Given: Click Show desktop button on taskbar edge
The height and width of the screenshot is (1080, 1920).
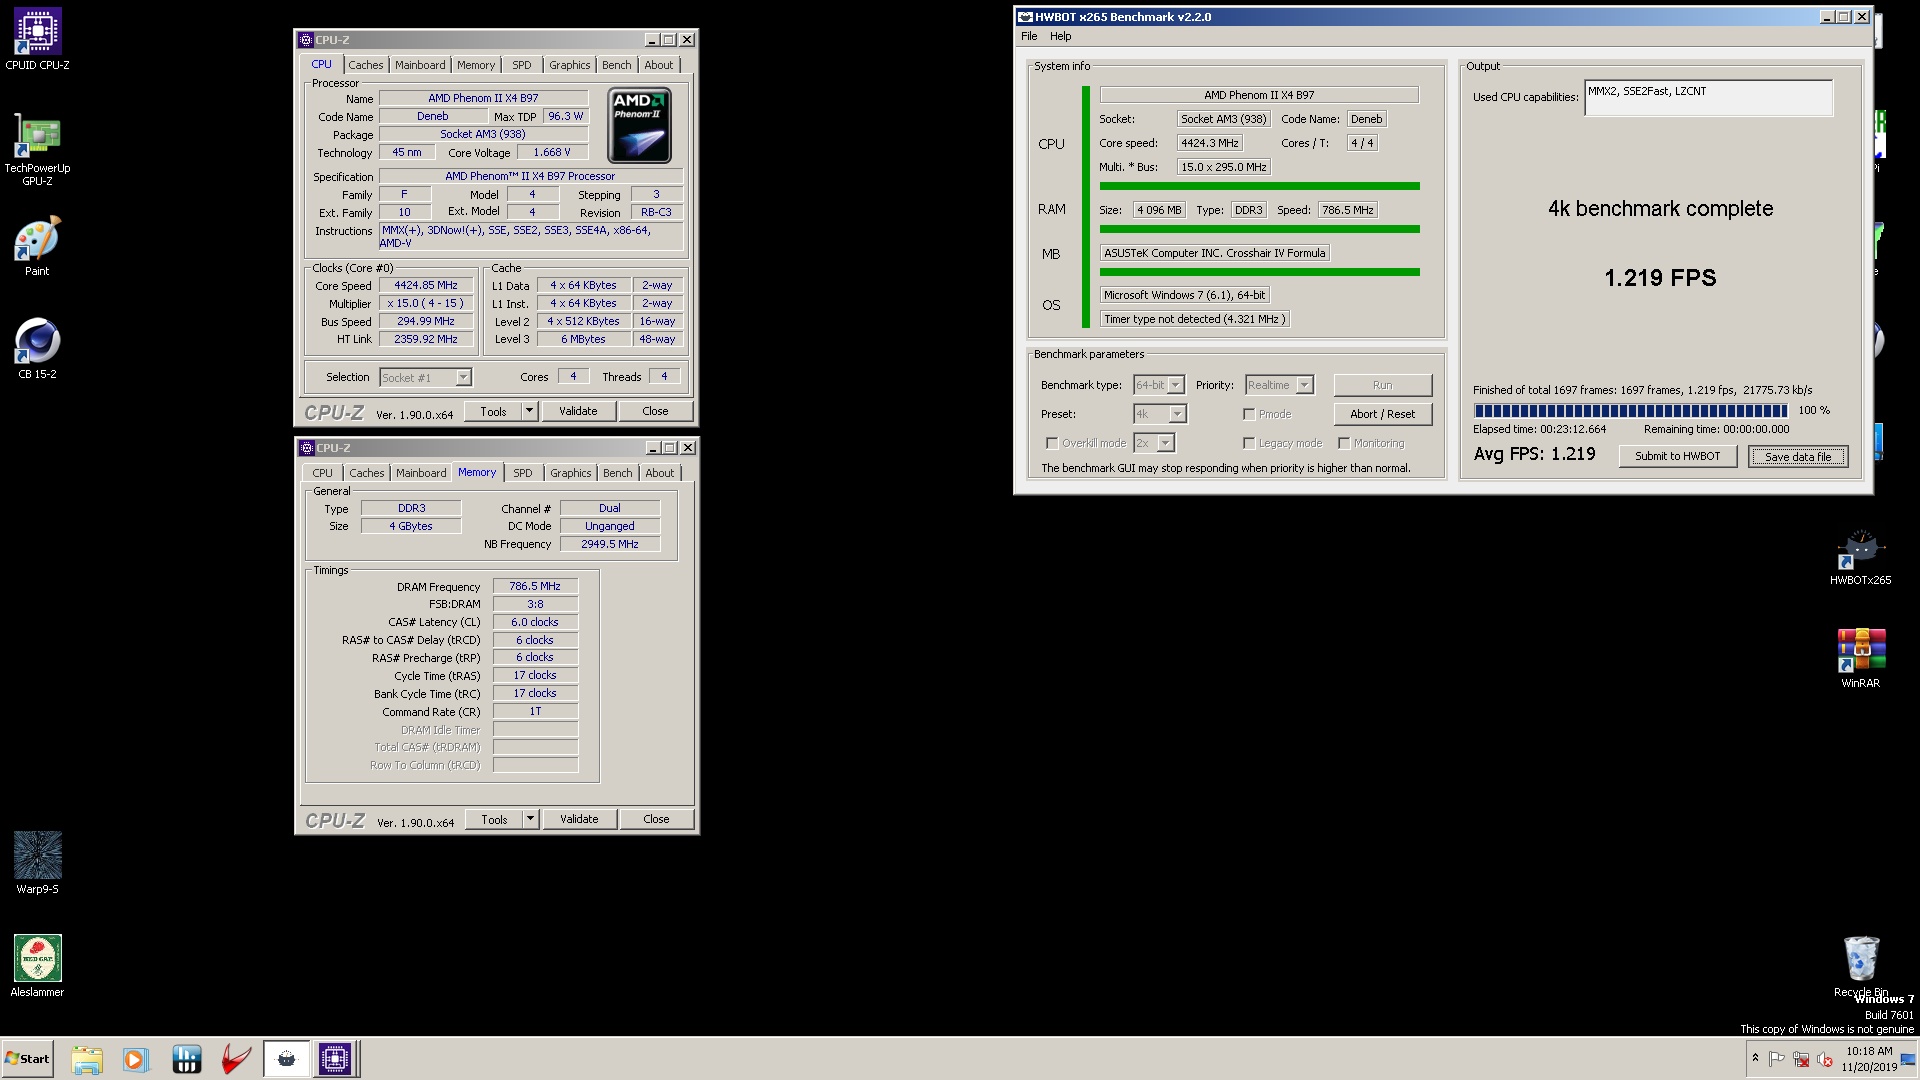Looking at the screenshot, I should [x=1909, y=1059].
